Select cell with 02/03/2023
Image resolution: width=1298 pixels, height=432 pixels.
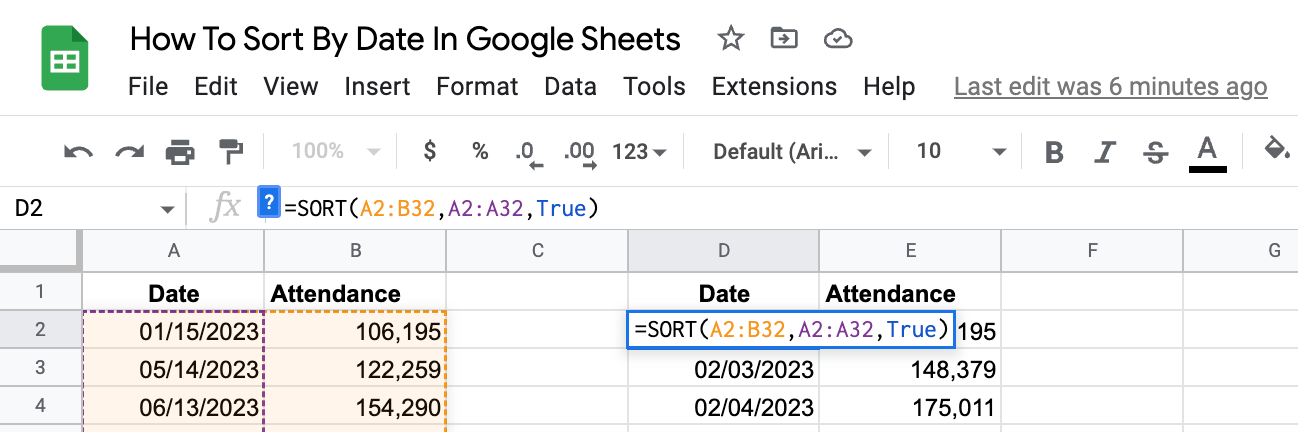(723, 369)
